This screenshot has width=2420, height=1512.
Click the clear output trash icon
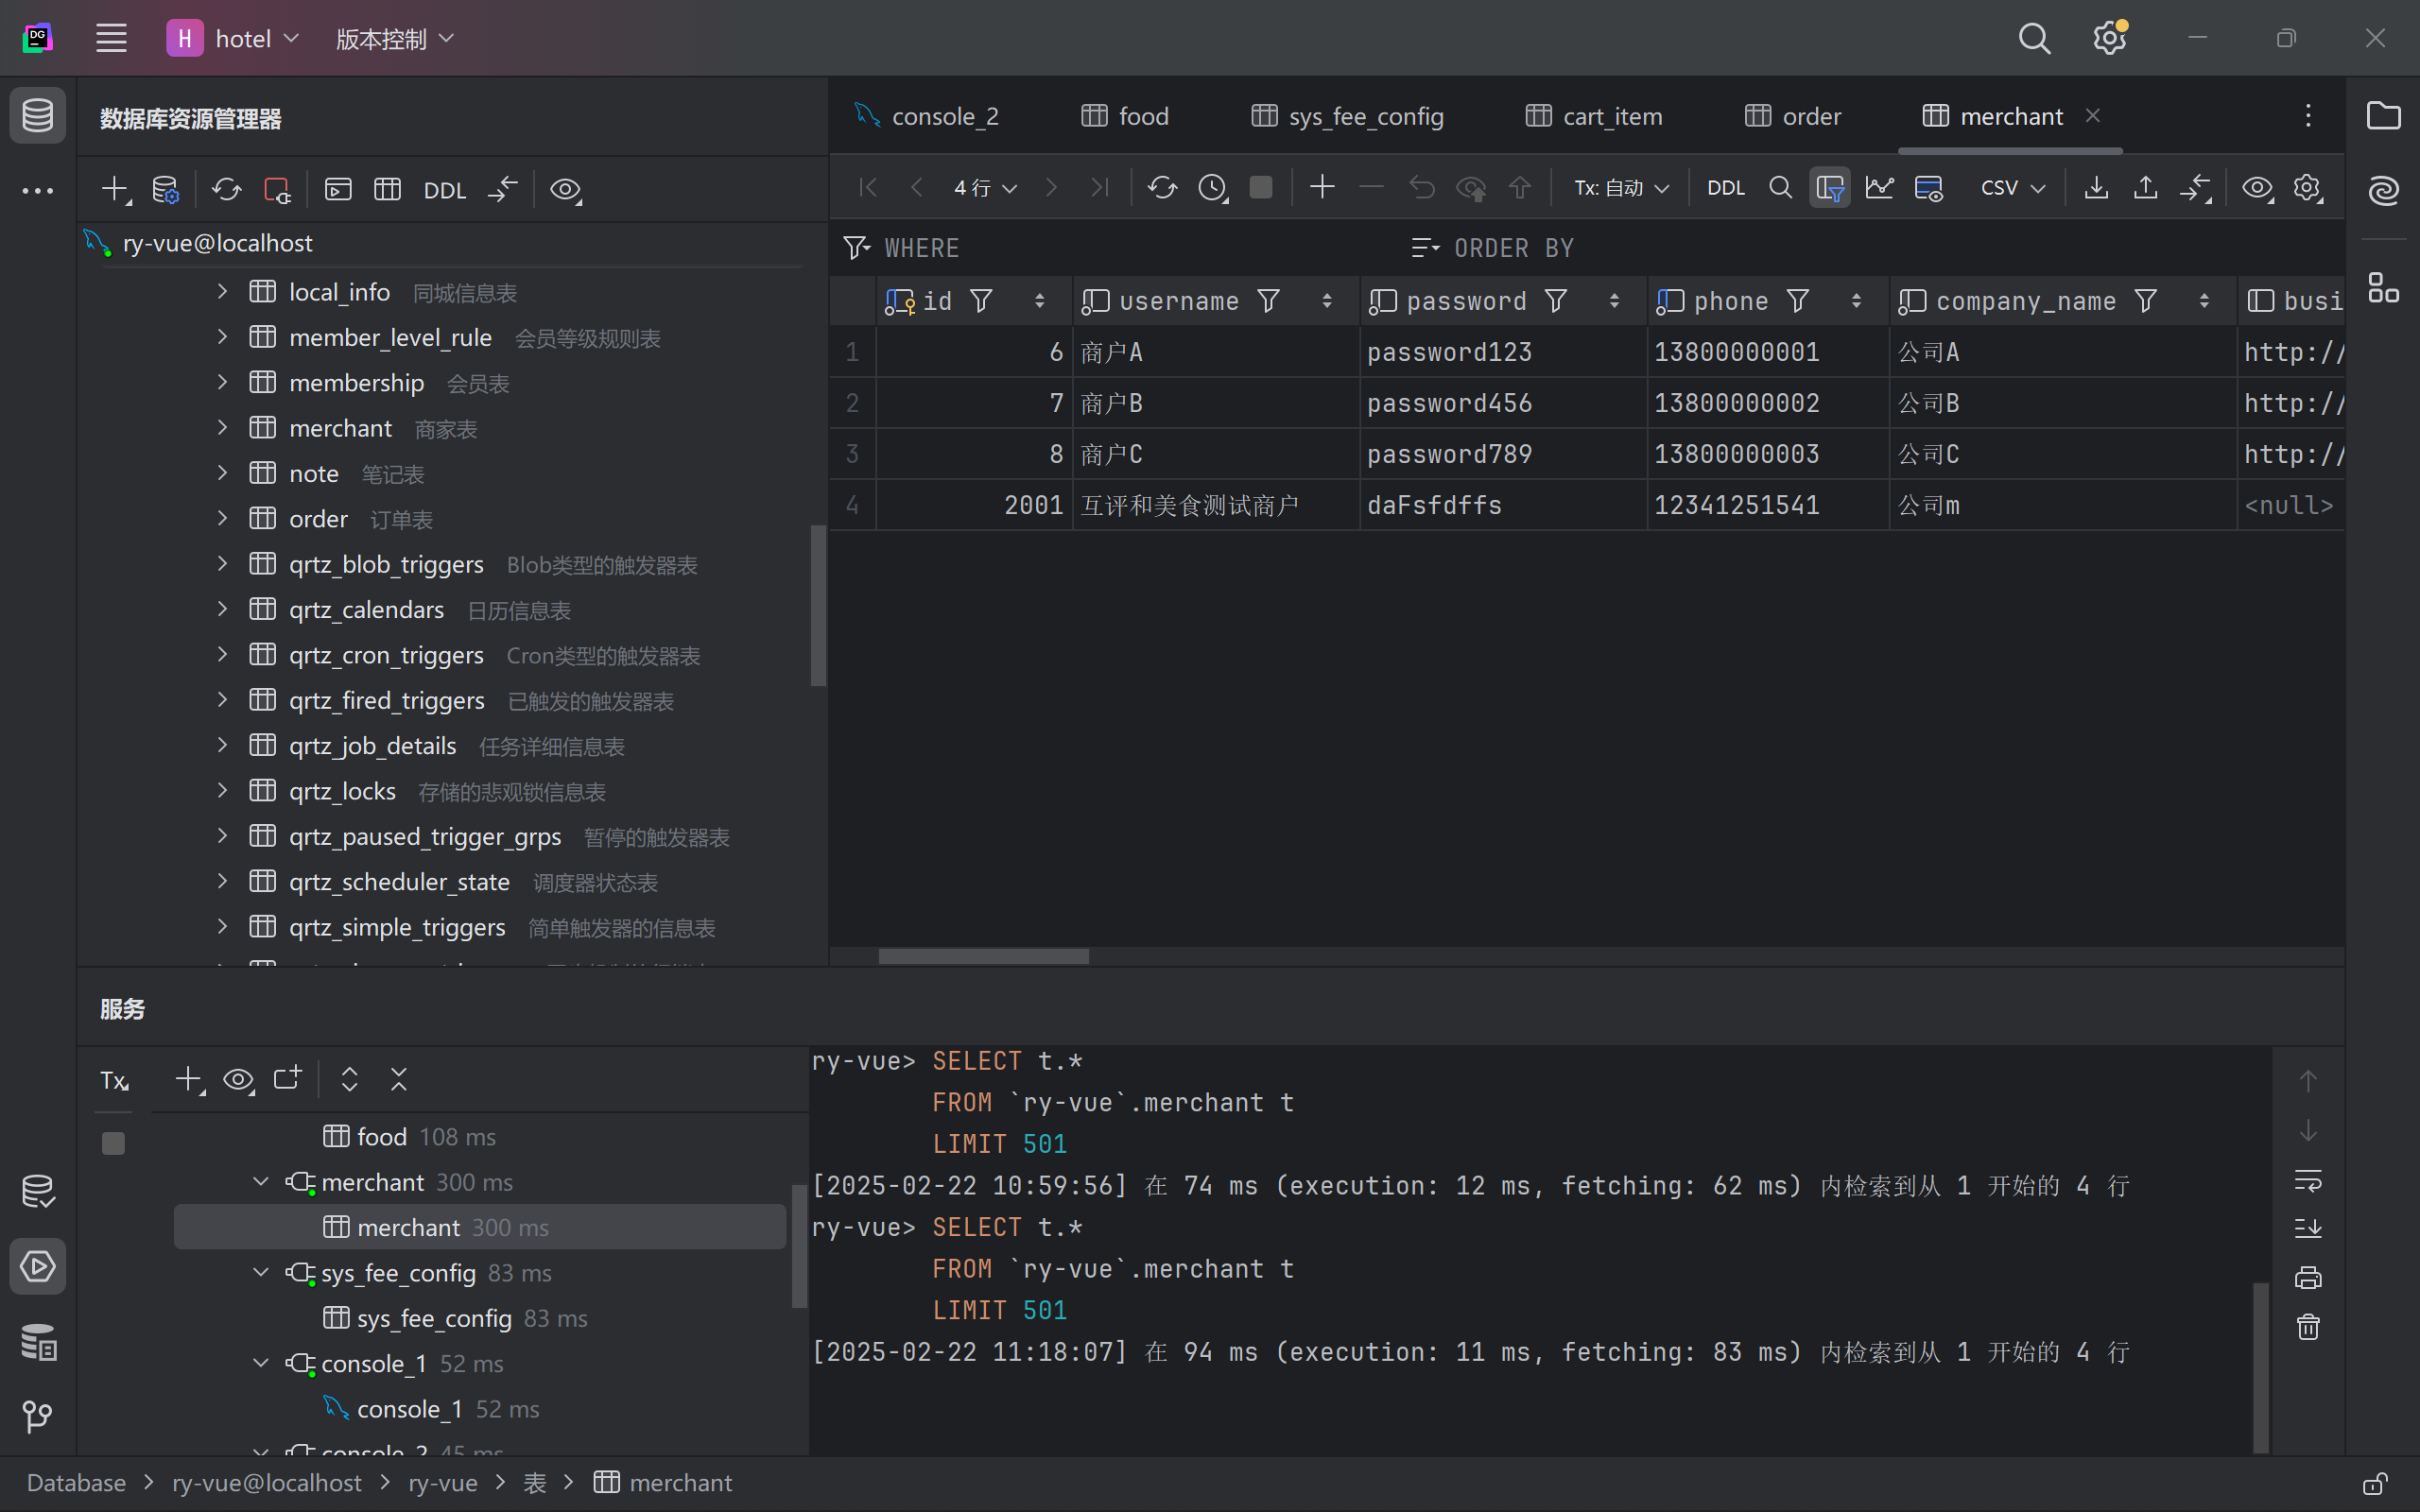2308,1327
